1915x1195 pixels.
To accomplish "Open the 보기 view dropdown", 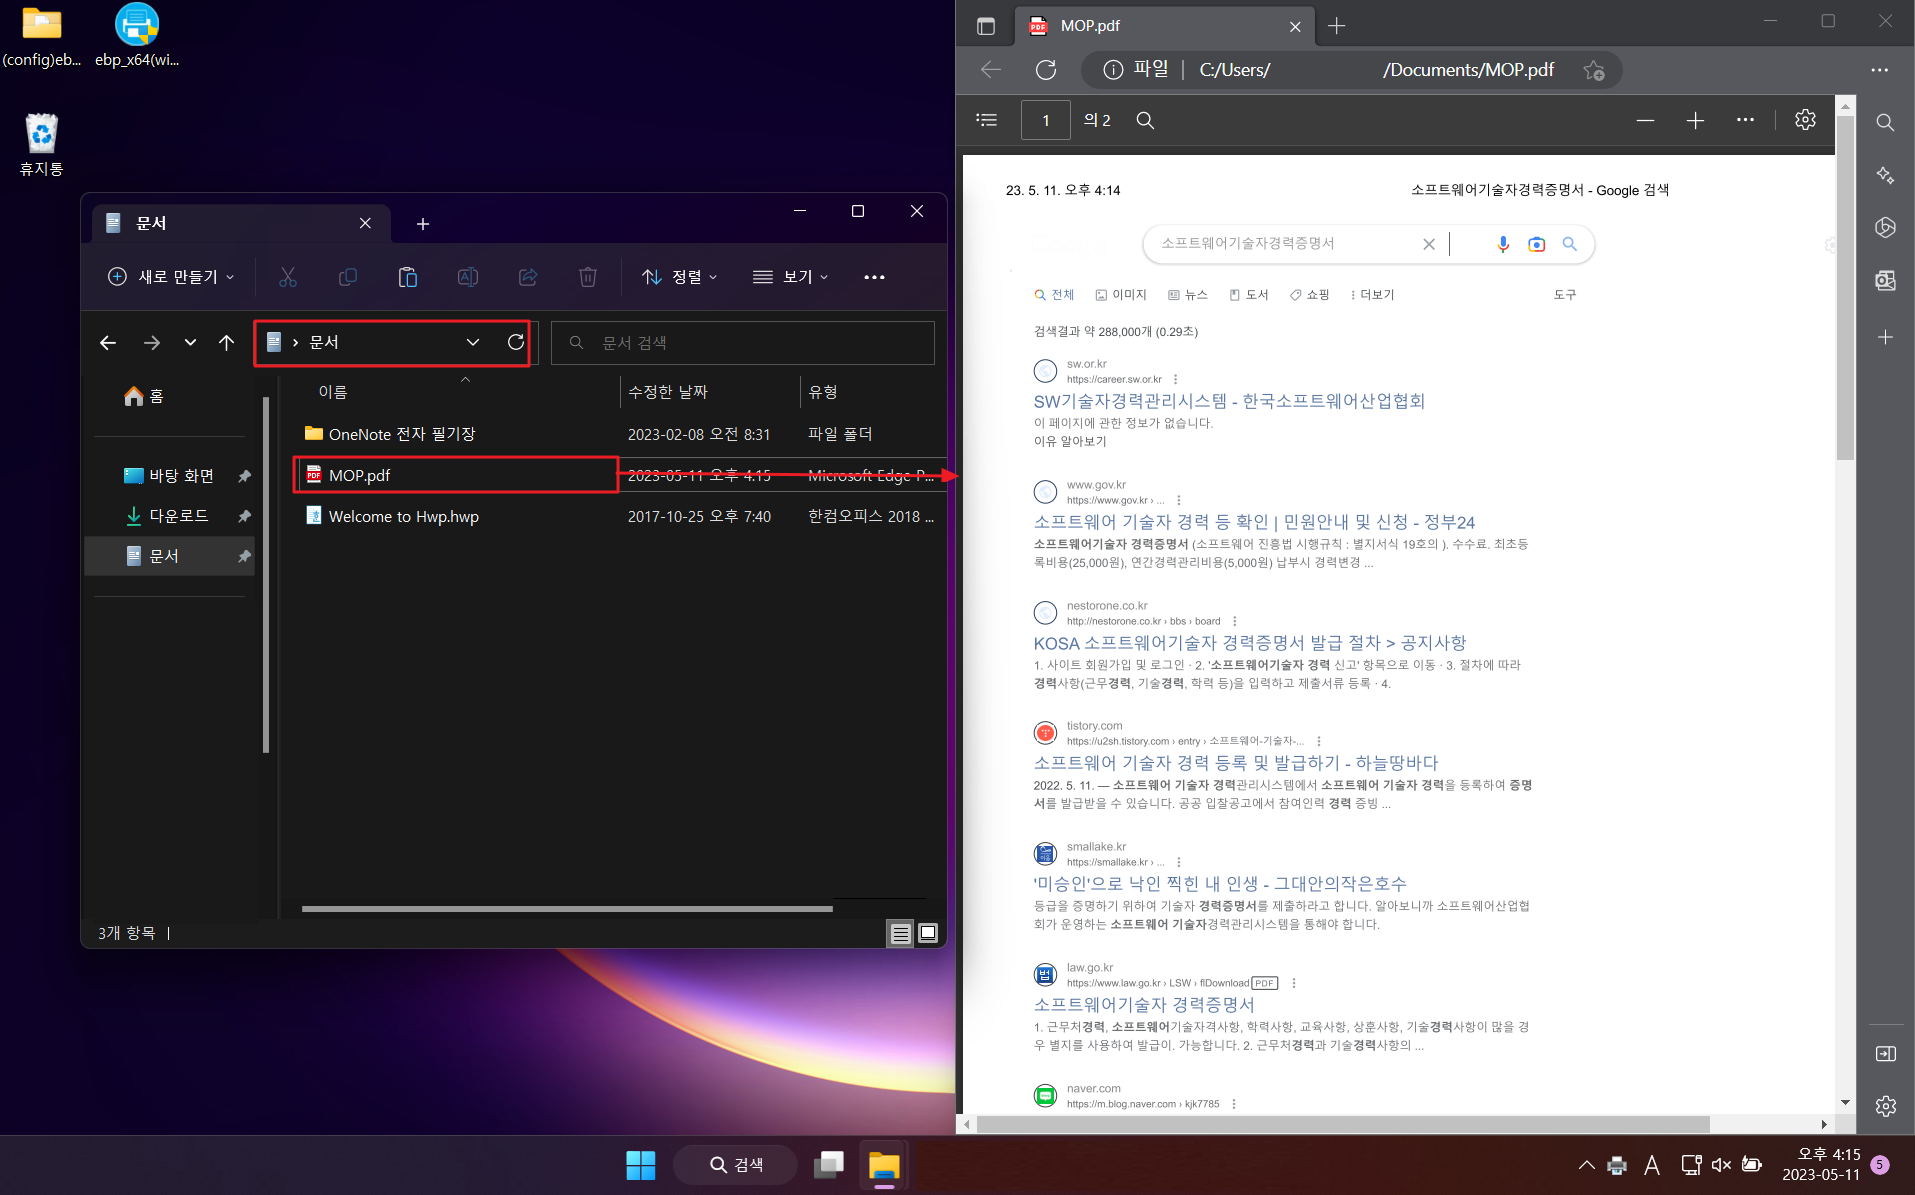I will click(x=790, y=277).
